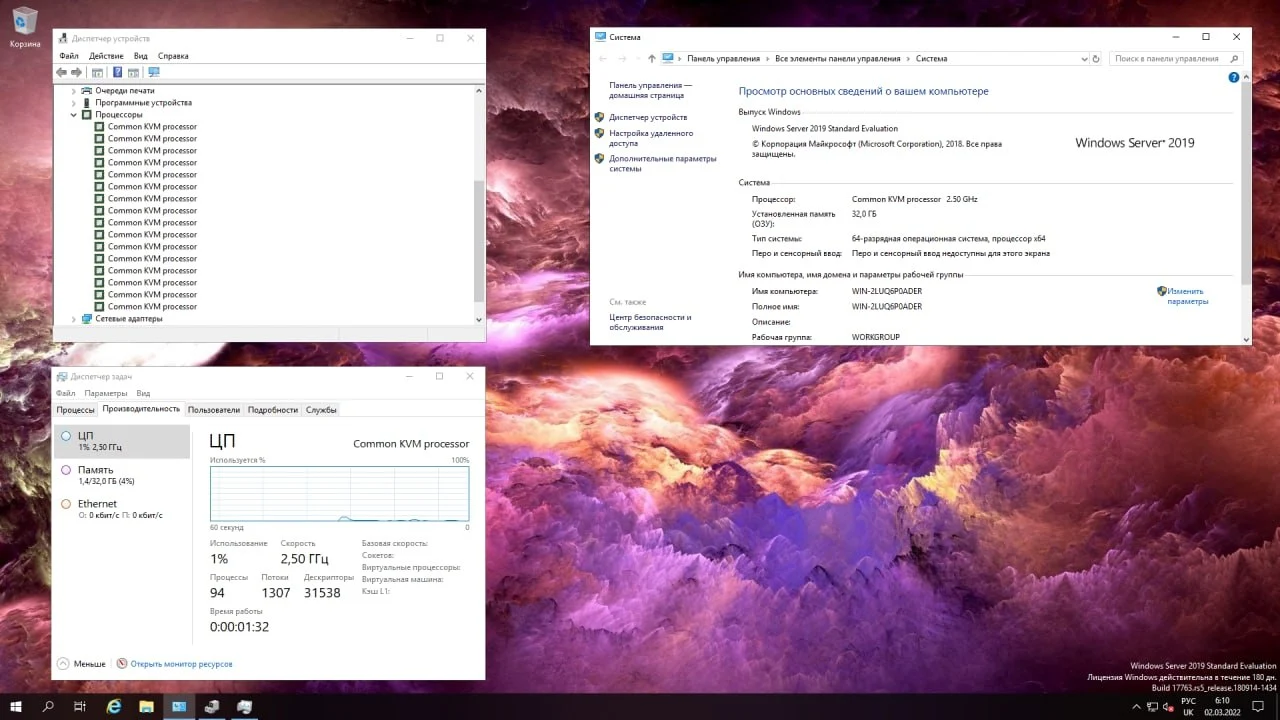Open Файл menu in Task Manager
The width and height of the screenshot is (1280, 720).
tap(65, 393)
